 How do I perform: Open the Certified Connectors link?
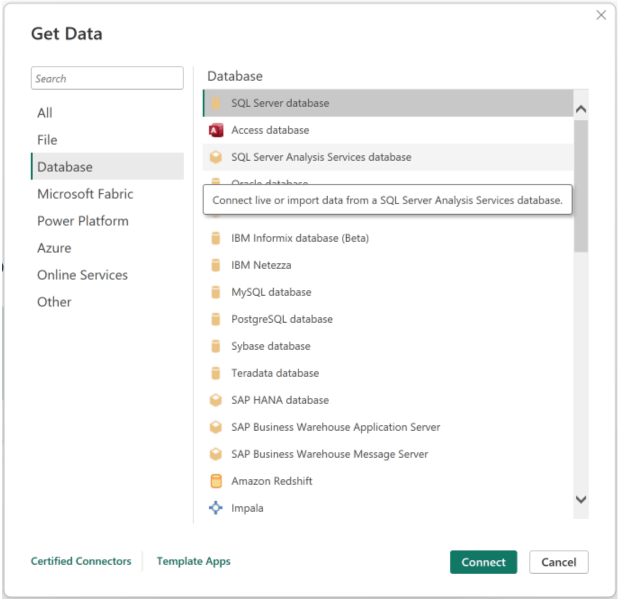[x=81, y=561]
